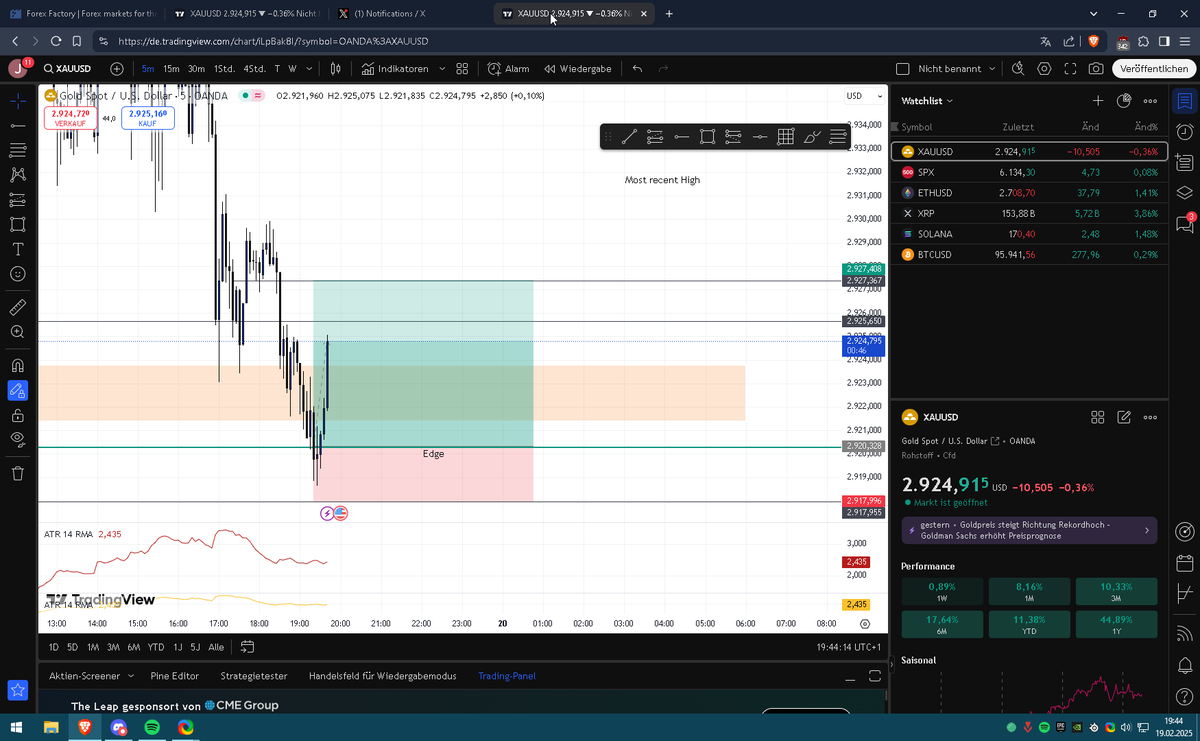Select the brush tool in floating toolbar
Screen dimensions: 1200x741
point(812,137)
